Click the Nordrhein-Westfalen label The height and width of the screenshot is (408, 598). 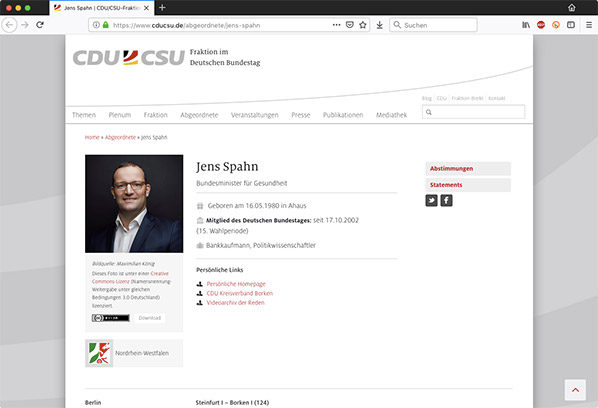(142, 353)
